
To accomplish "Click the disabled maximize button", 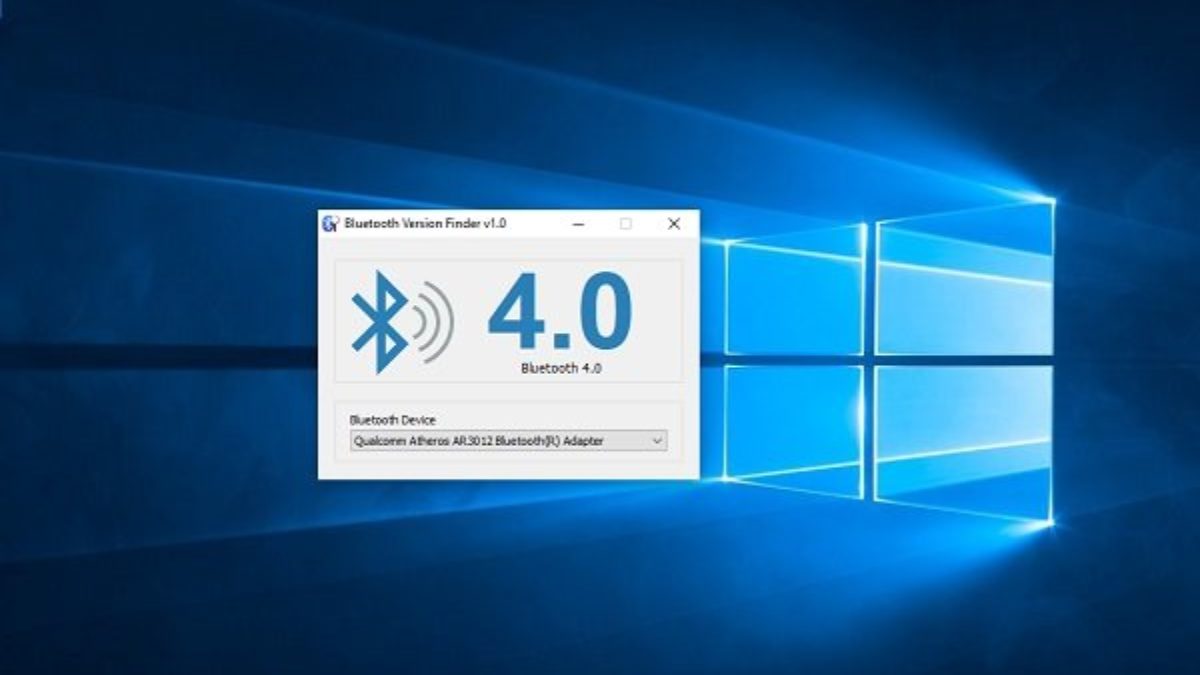I will (626, 224).
